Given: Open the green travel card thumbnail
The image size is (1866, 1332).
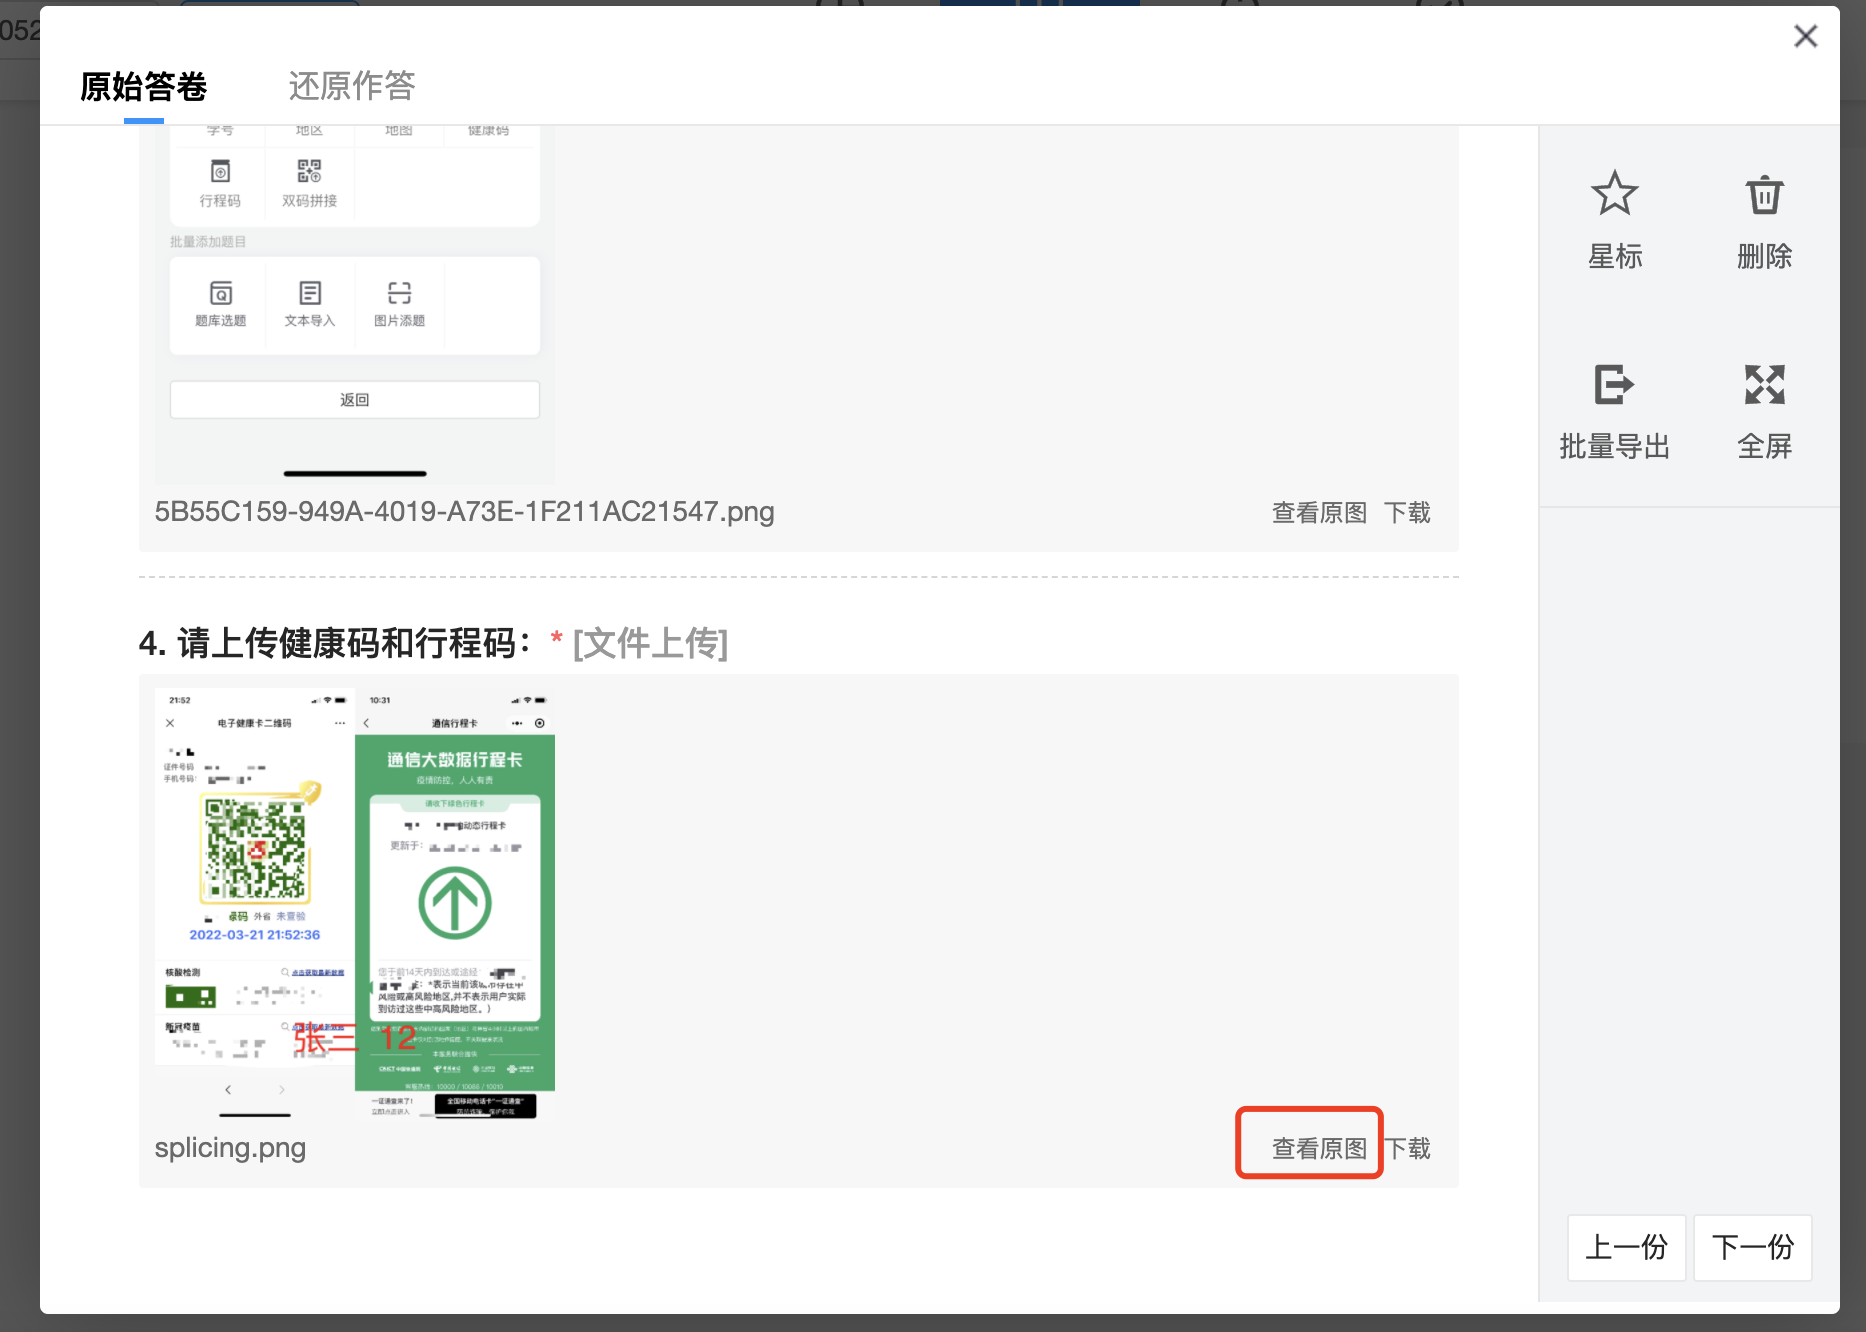Looking at the screenshot, I should coord(455,903).
